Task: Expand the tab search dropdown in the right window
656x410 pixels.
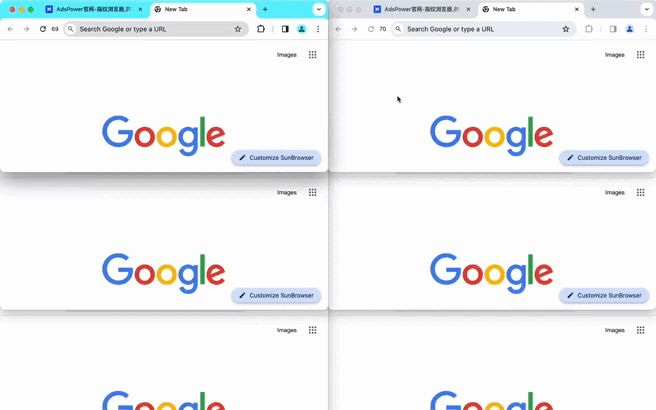Action: 647,9
